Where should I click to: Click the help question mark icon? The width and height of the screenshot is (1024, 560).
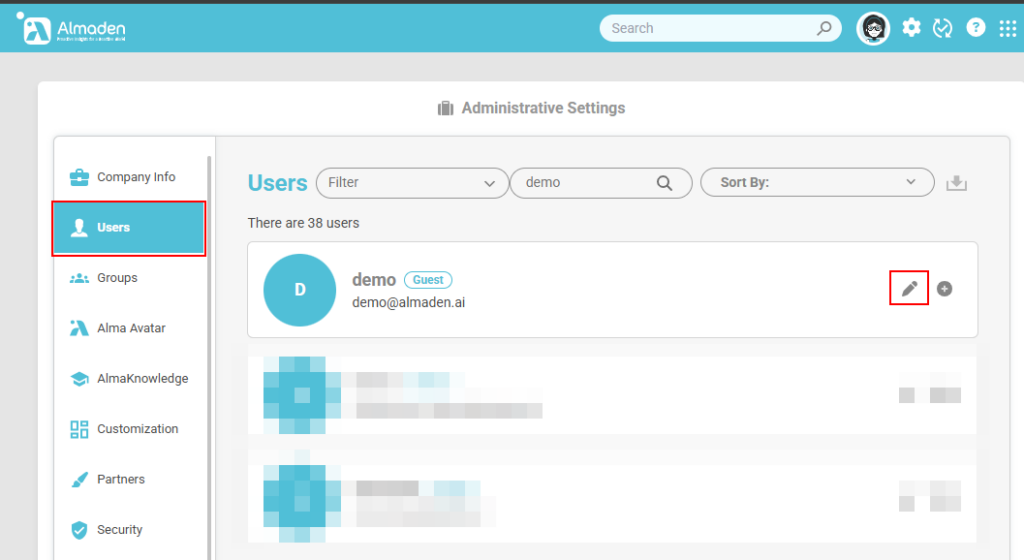(x=976, y=28)
